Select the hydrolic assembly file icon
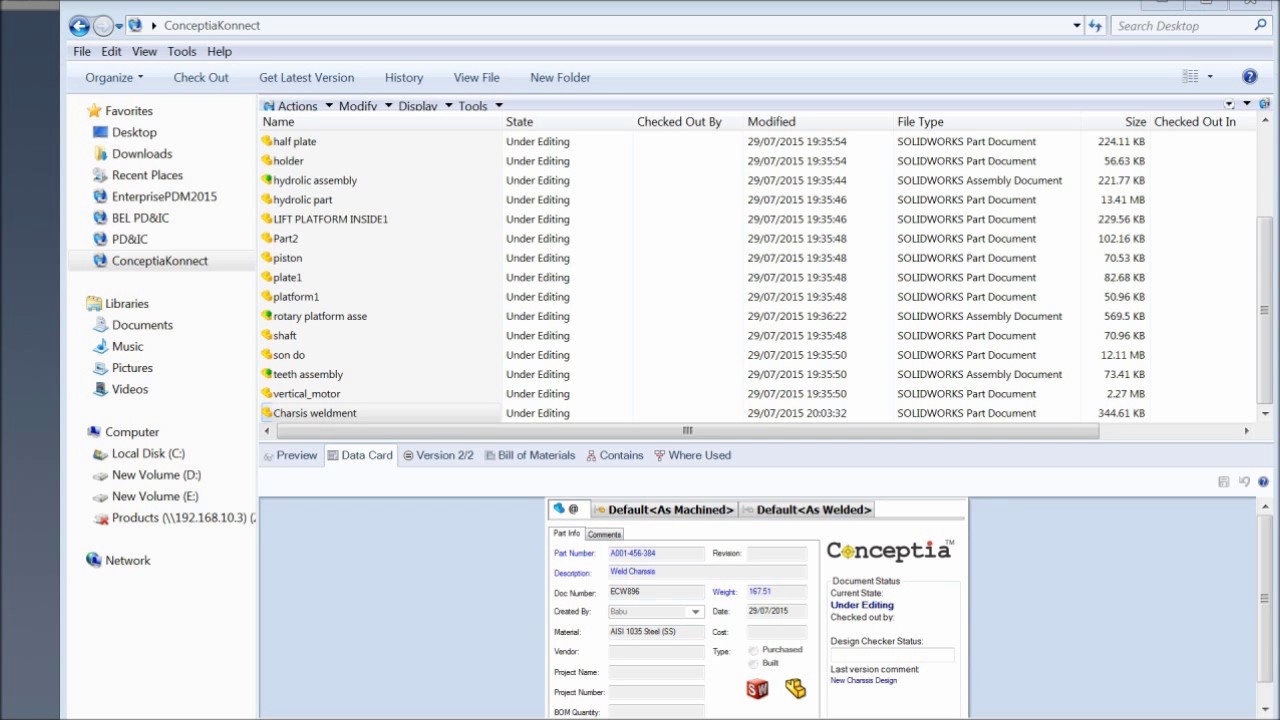Screen dimensions: 1280x720 click(x=267, y=180)
